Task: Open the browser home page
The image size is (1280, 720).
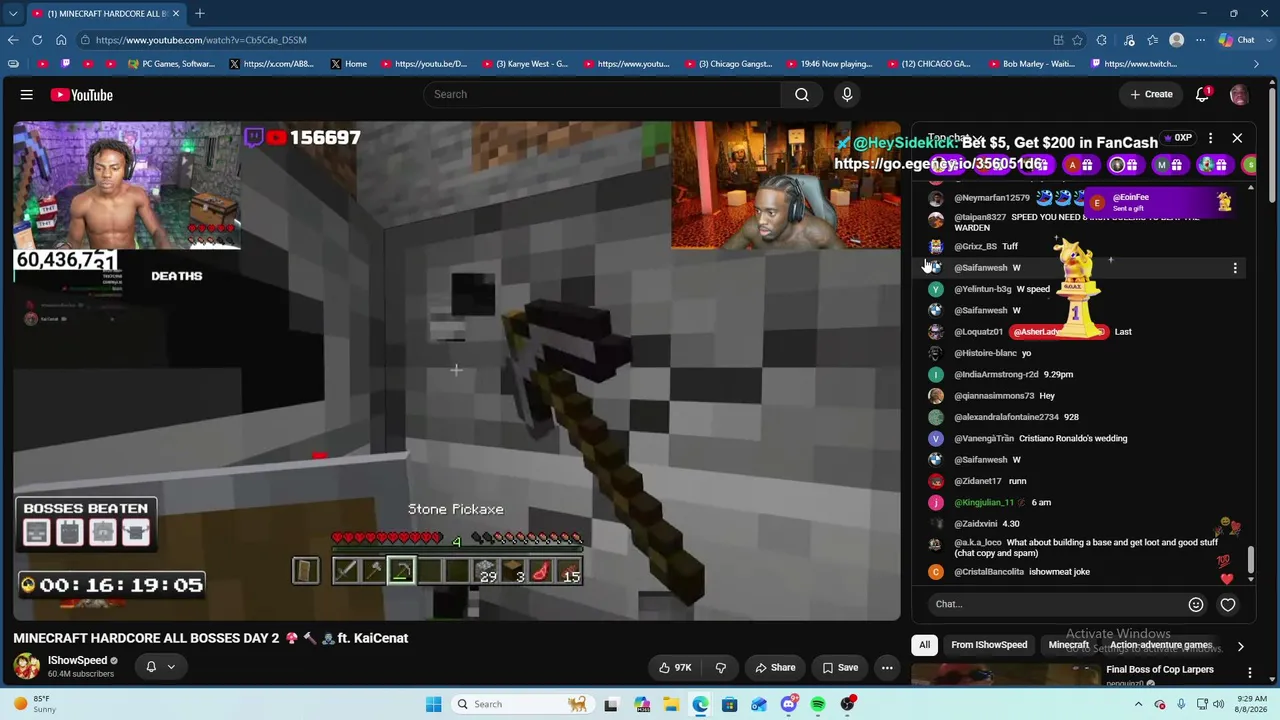Action: (61, 40)
